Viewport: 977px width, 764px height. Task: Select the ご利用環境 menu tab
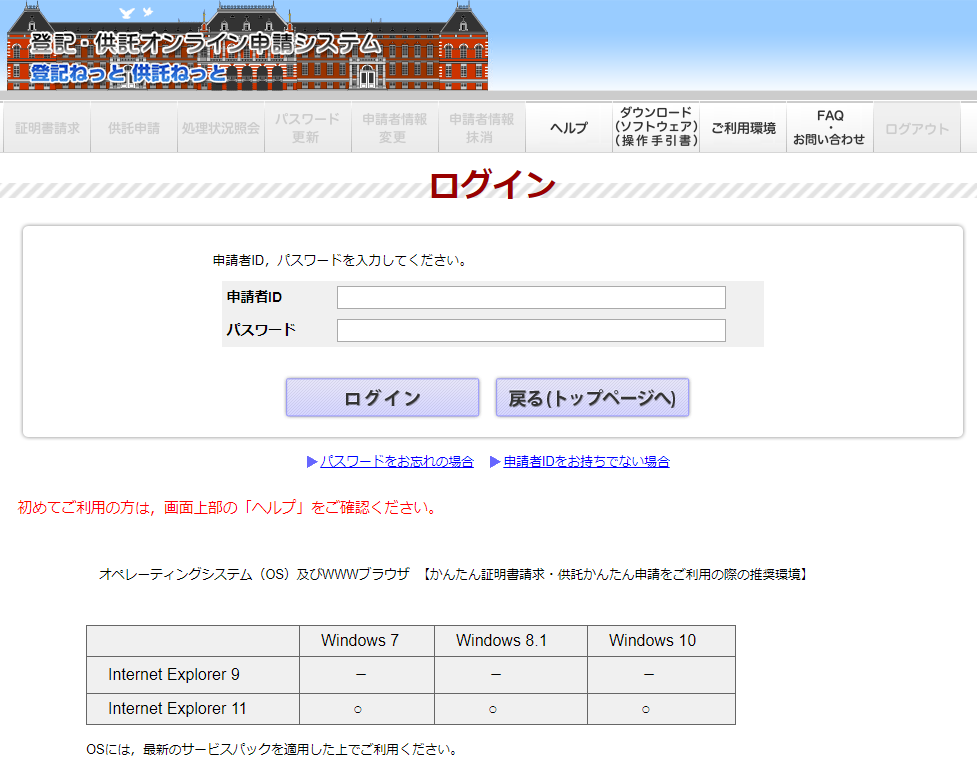tap(743, 128)
